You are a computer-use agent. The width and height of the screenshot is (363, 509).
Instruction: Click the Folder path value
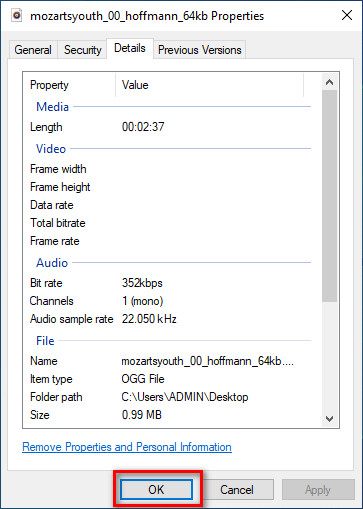[x=185, y=397]
